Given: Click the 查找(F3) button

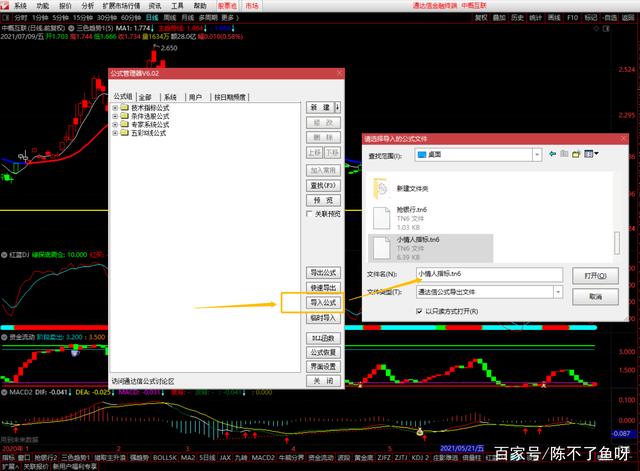Looking at the screenshot, I should point(323,185).
